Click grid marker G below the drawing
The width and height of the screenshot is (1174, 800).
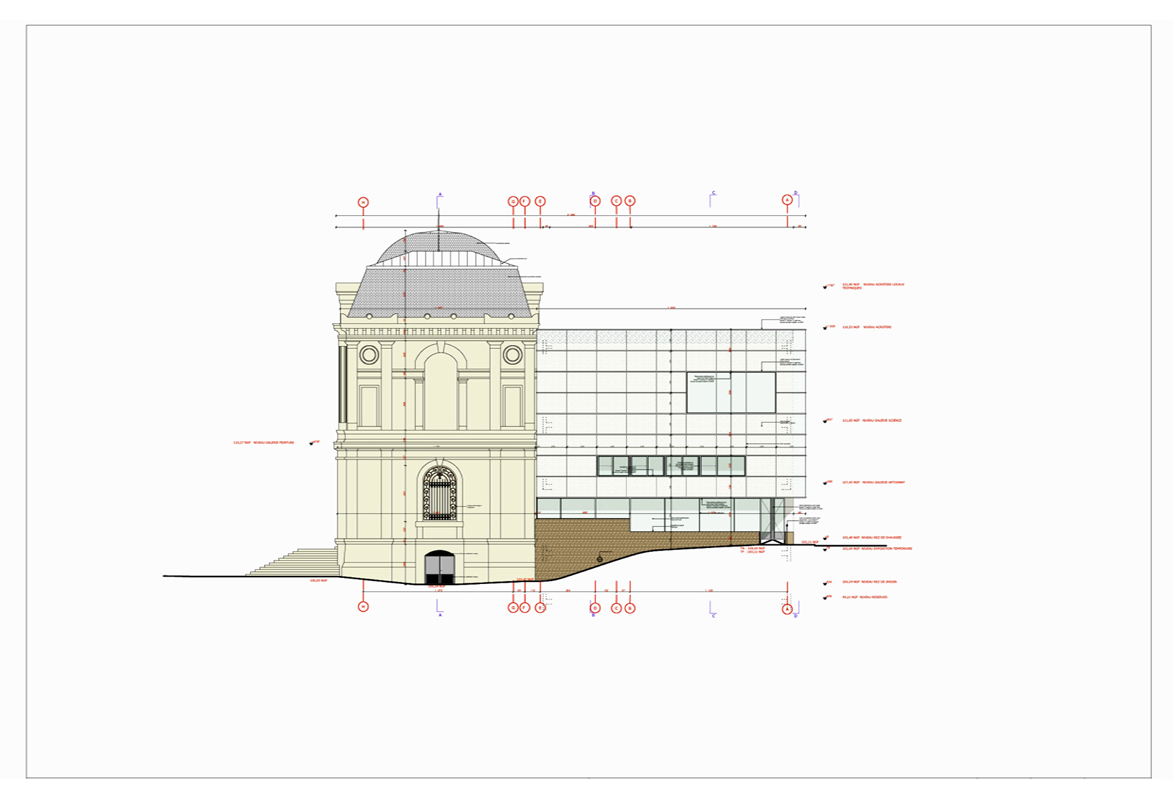coord(513,607)
